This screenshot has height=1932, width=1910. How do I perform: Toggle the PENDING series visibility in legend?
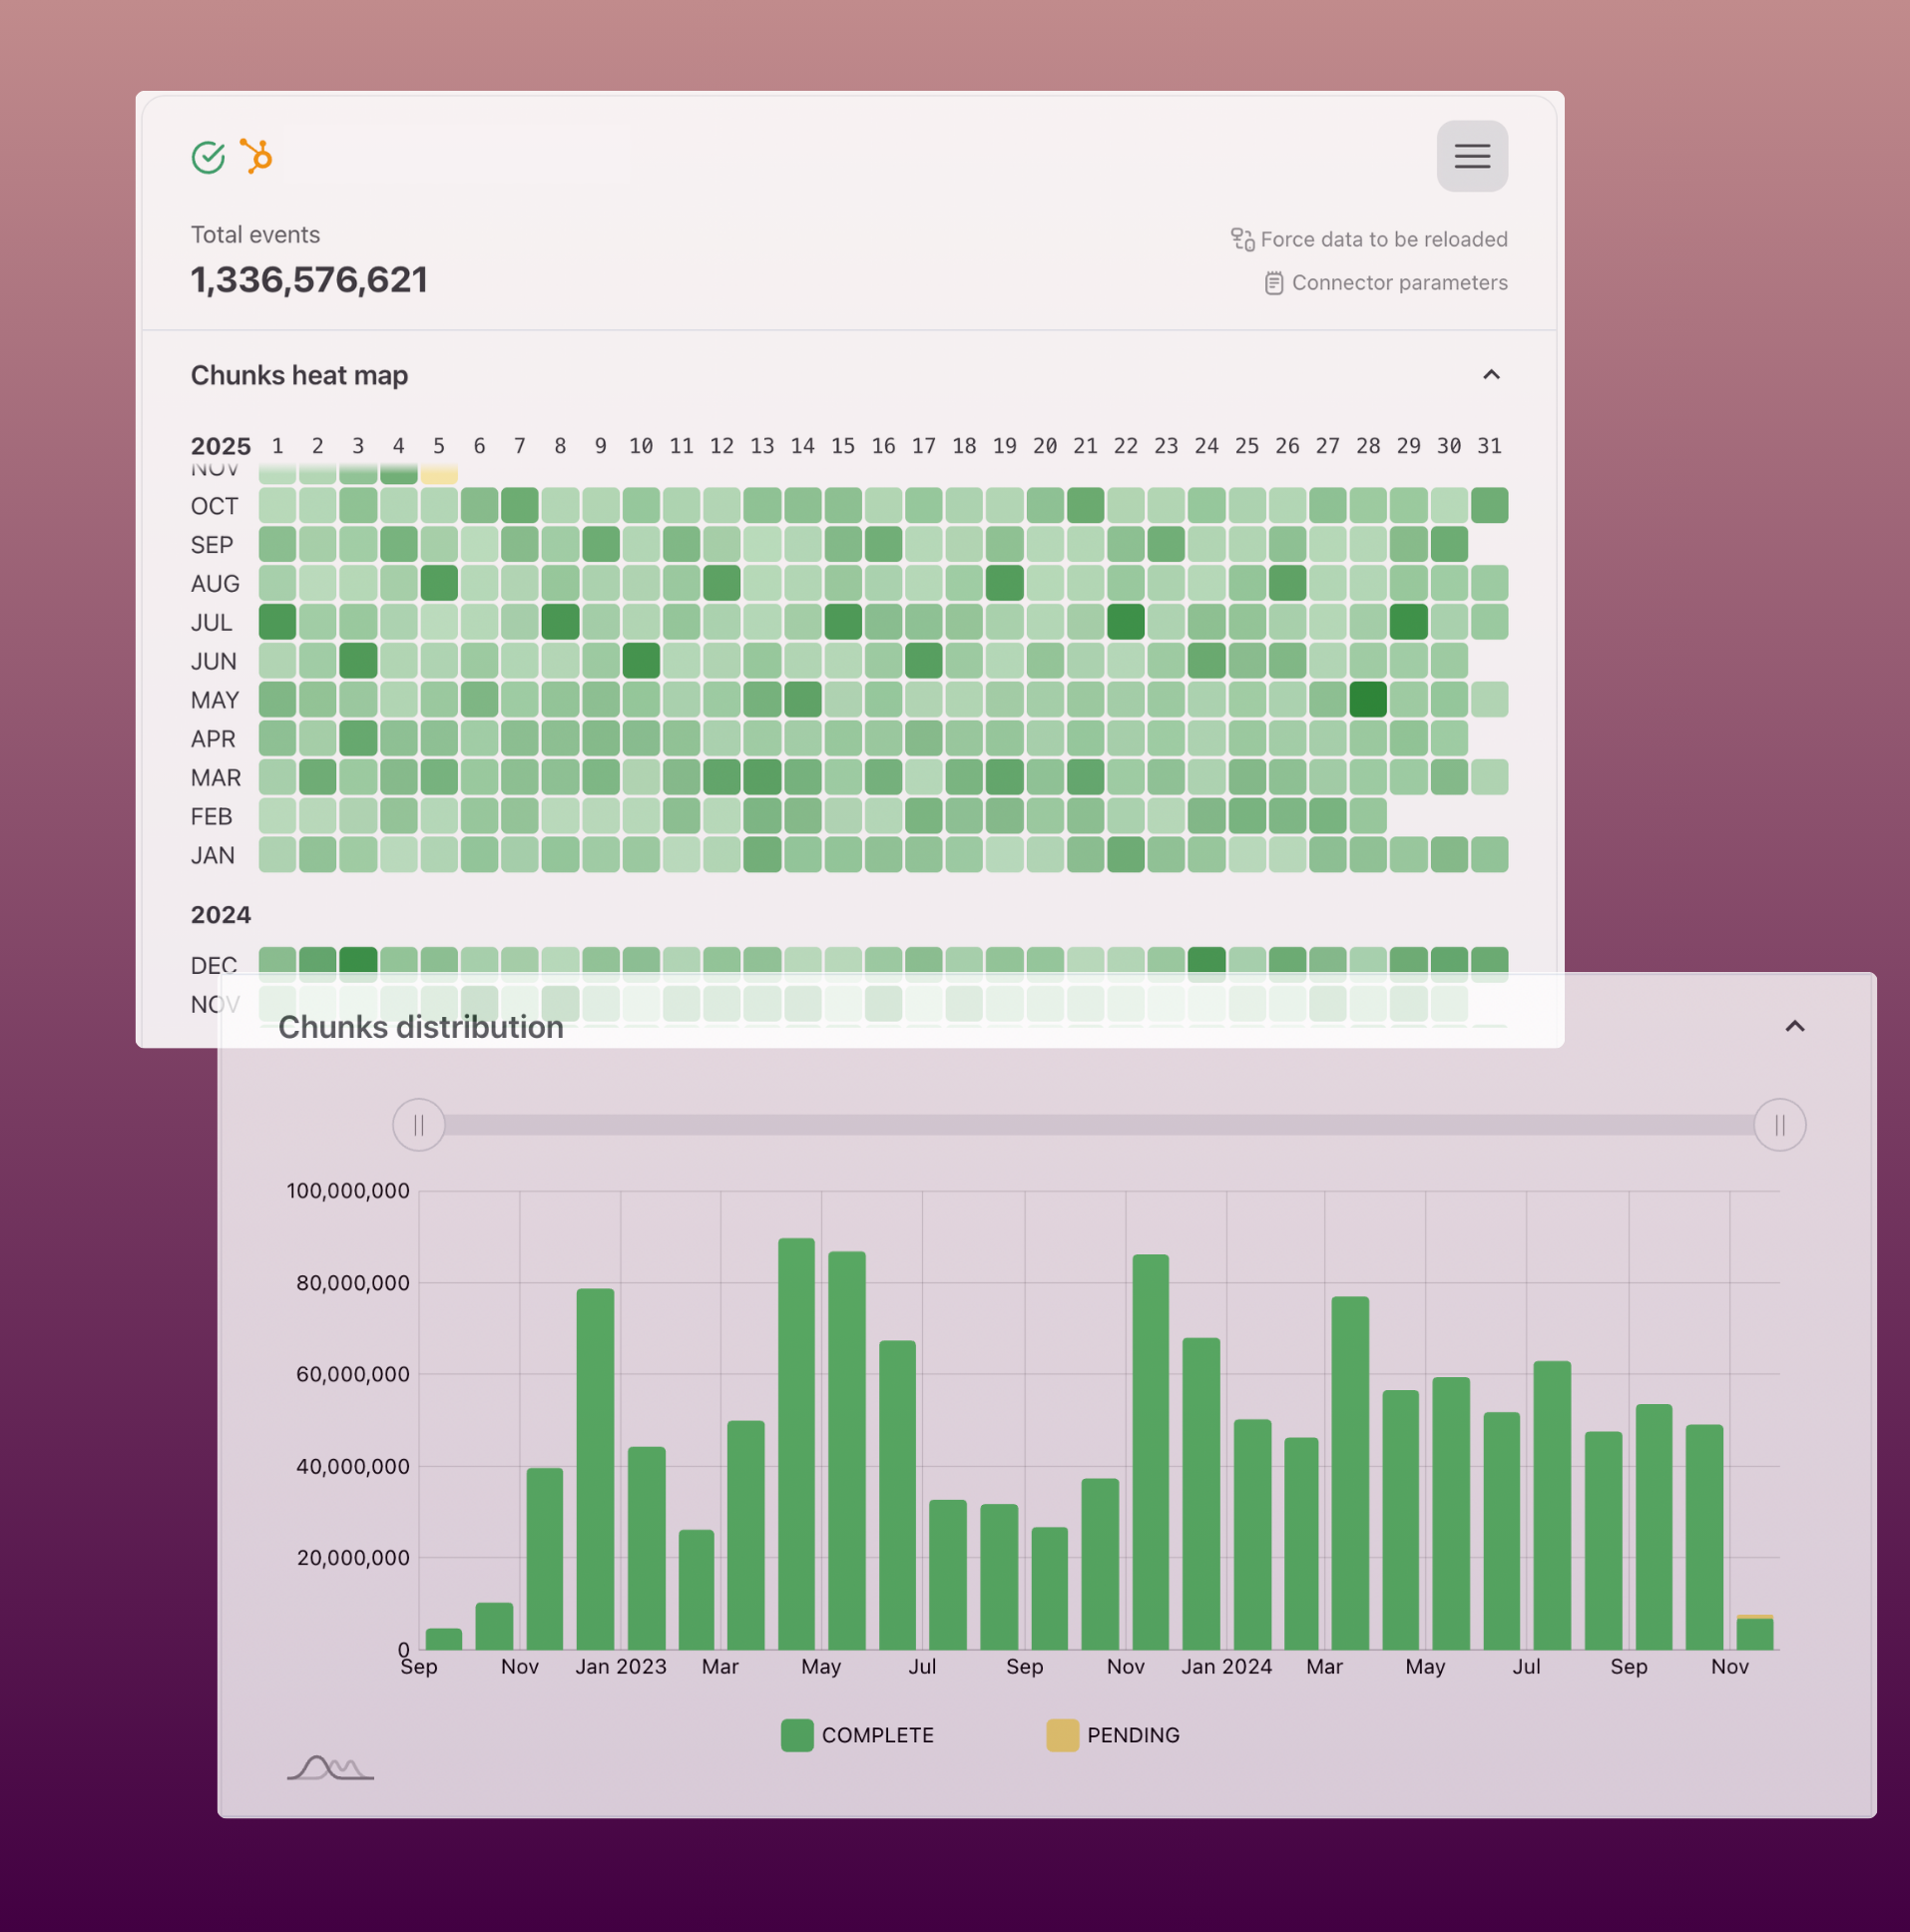tap(1131, 1735)
